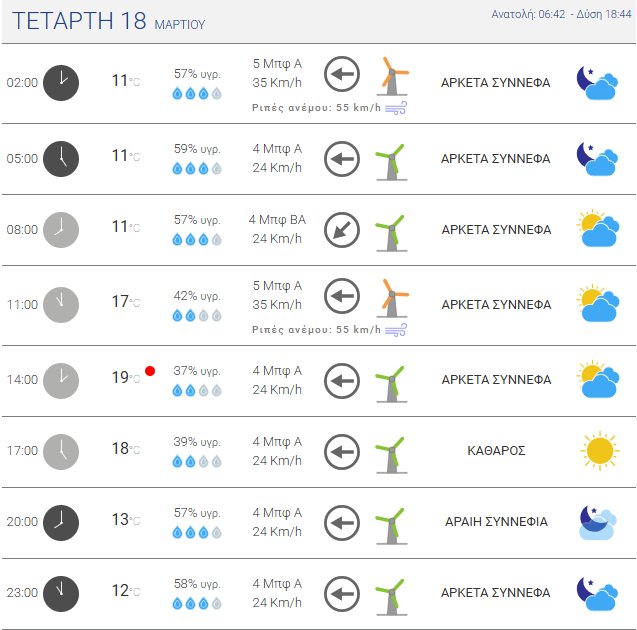Click the partly sunny cloud icon at 08:00

[598, 230]
